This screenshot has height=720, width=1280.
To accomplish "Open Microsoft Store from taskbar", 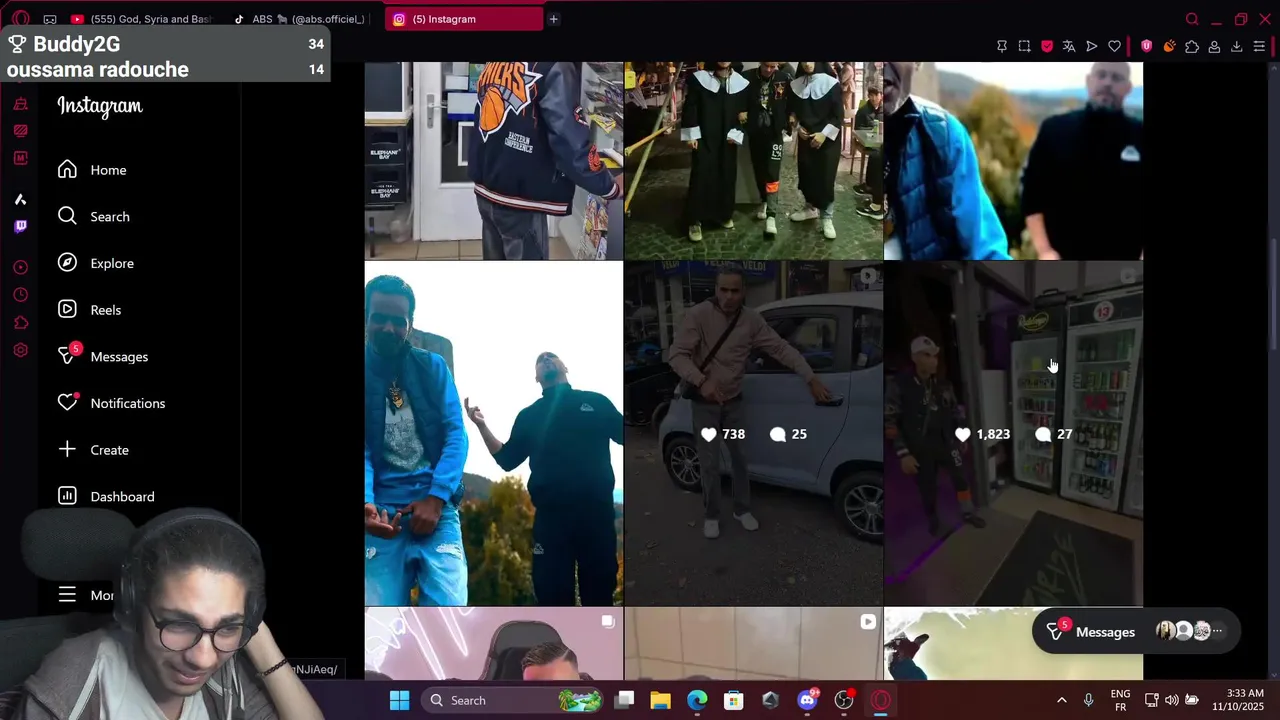I will [734, 700].
